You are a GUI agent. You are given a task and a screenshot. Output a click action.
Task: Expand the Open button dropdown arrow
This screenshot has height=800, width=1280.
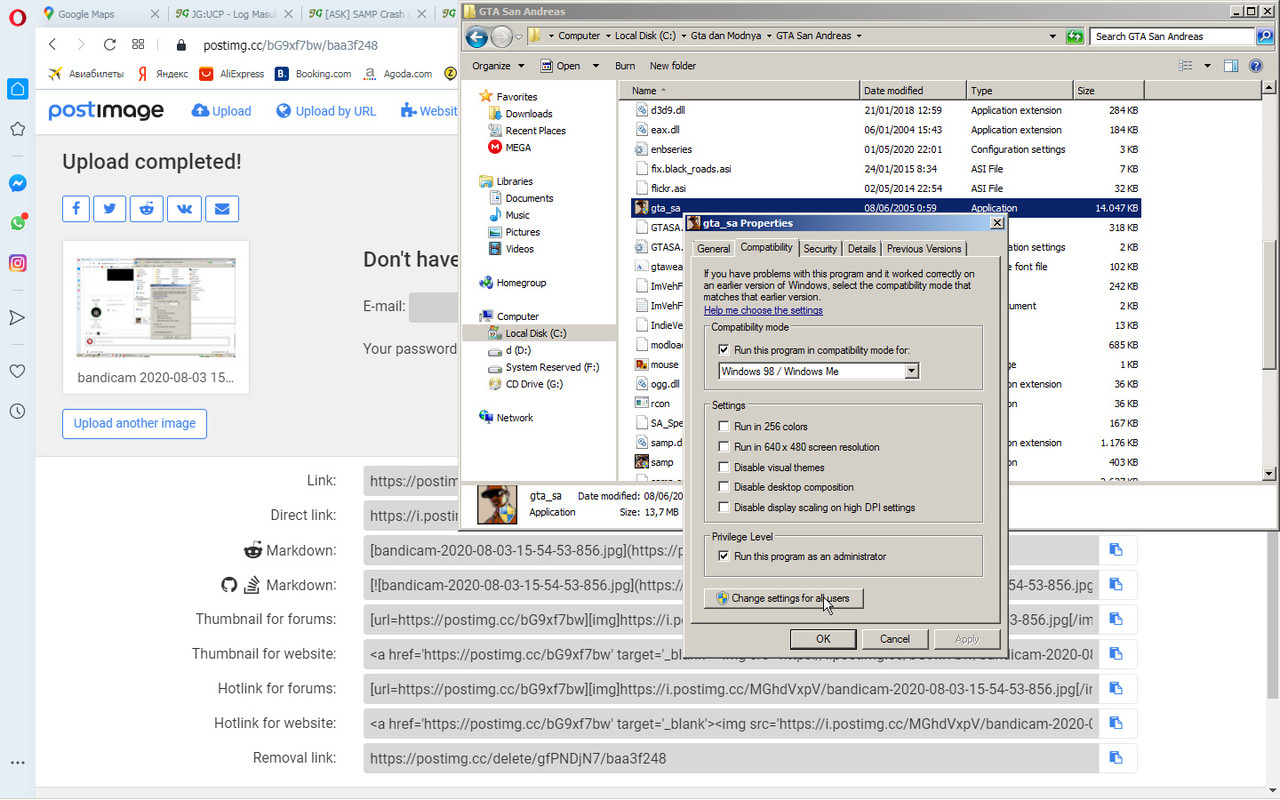595,66
